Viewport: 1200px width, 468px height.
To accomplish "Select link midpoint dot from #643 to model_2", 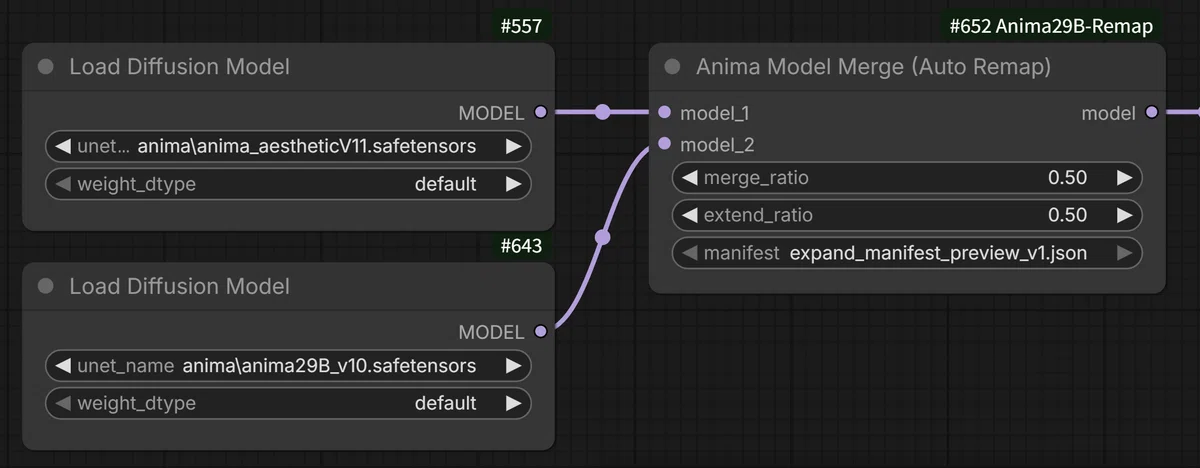I will (602, 237).
